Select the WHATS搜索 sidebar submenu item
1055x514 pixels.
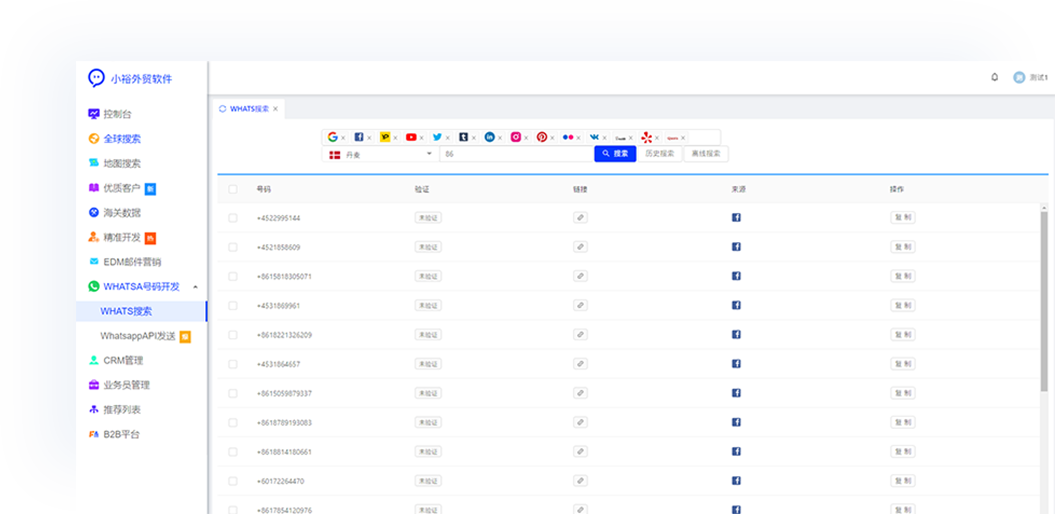pos(141,311)
